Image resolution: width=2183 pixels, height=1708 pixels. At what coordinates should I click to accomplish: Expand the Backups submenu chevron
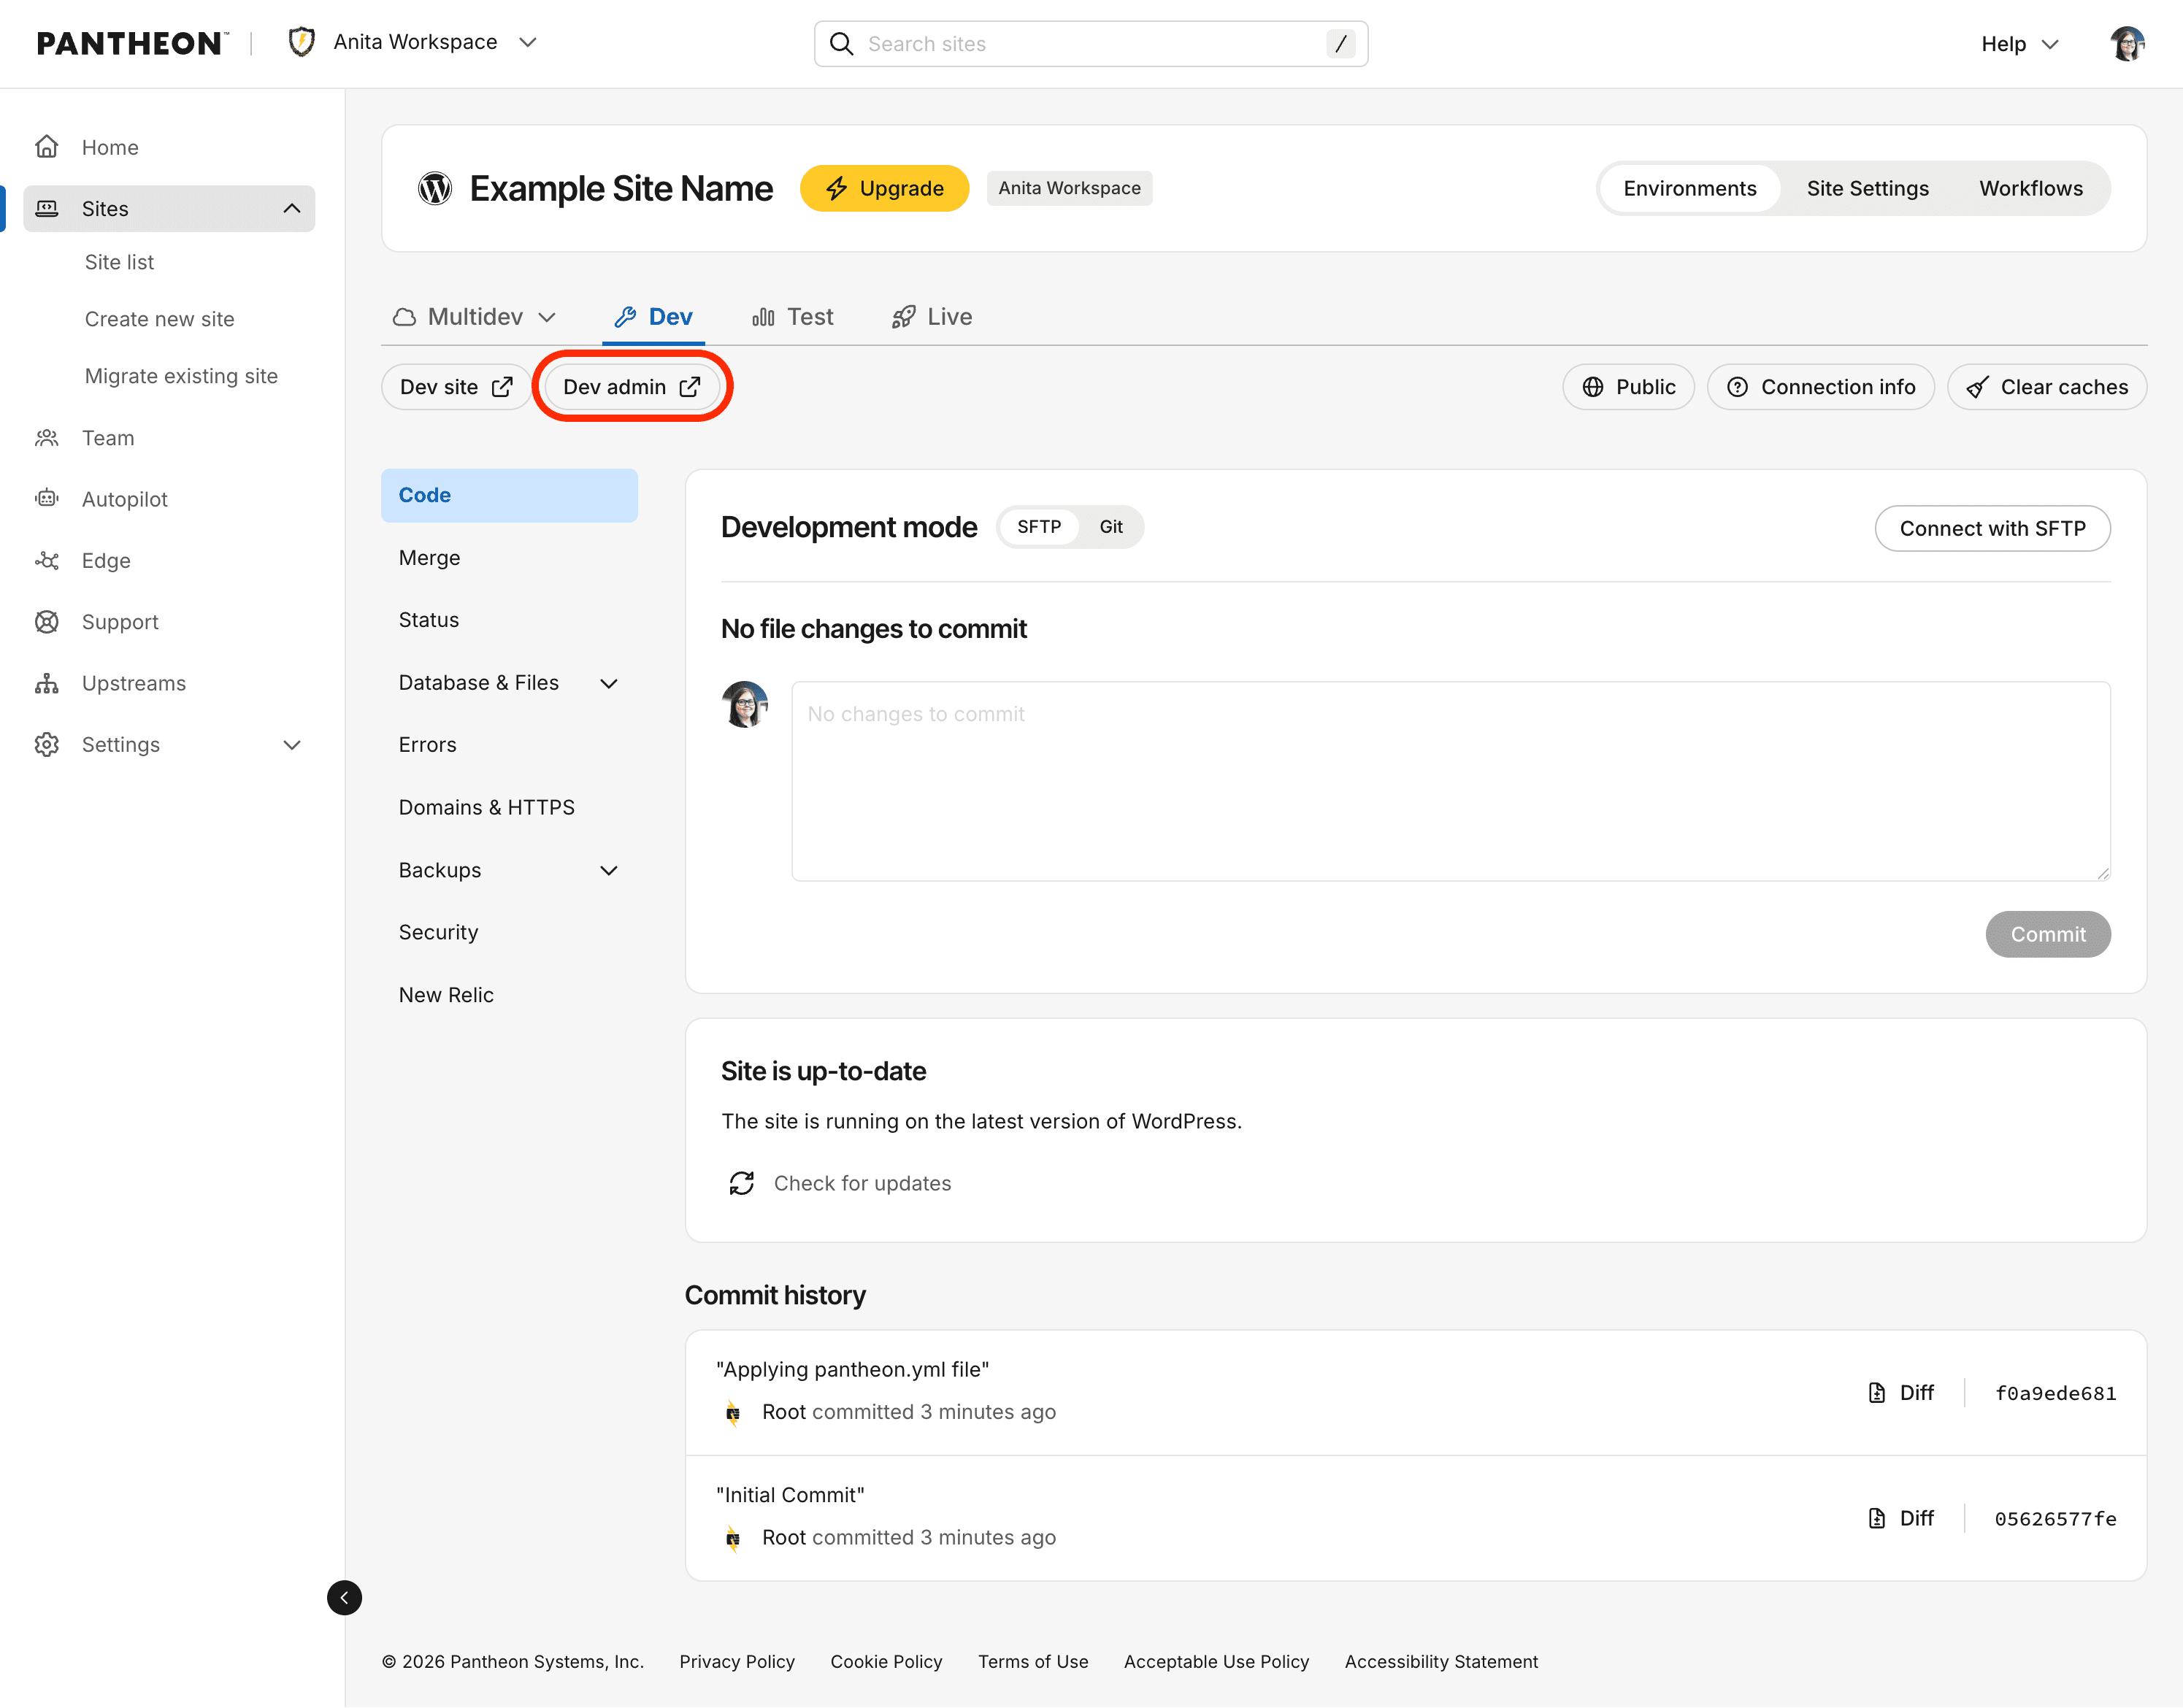[x=609, y=870]
